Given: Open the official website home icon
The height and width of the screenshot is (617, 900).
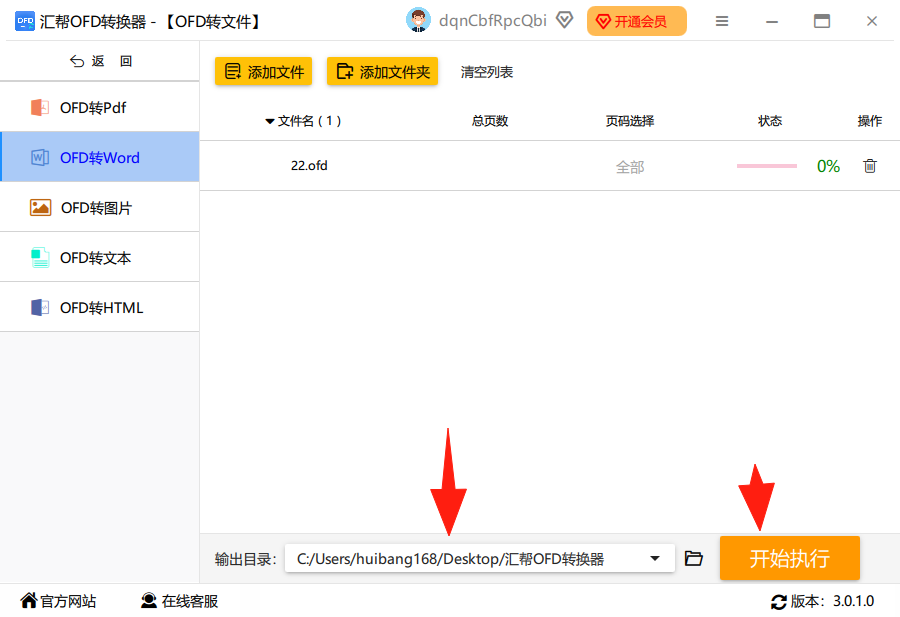Looking at the screenshot, I should [29, 600].
